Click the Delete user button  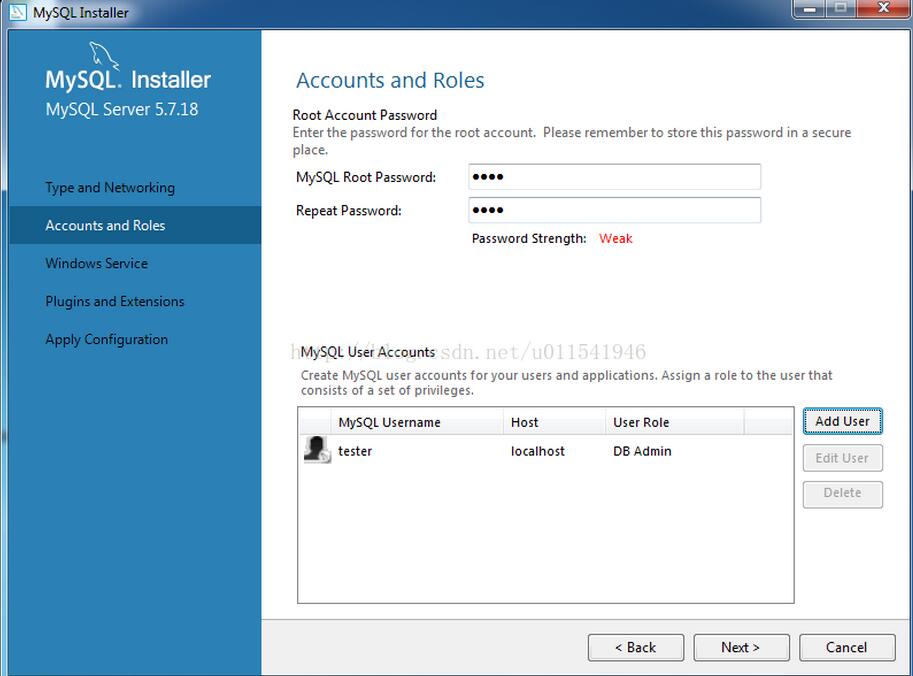(842, 493)
